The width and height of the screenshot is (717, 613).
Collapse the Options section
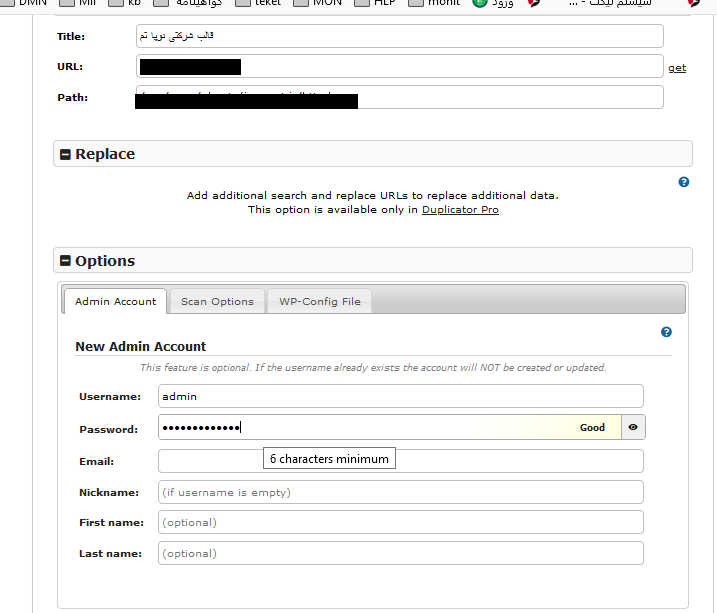pyautogui.click(x=66, y=261)
